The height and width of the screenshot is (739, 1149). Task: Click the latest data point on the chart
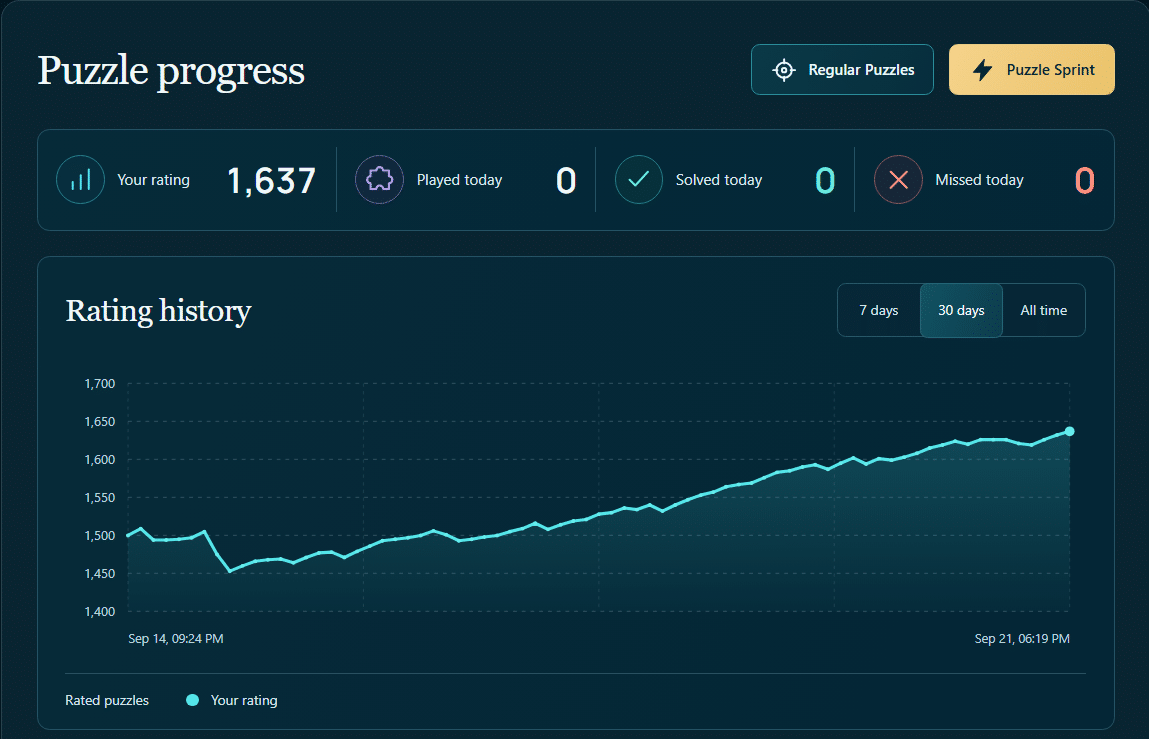coord(1070,431)
